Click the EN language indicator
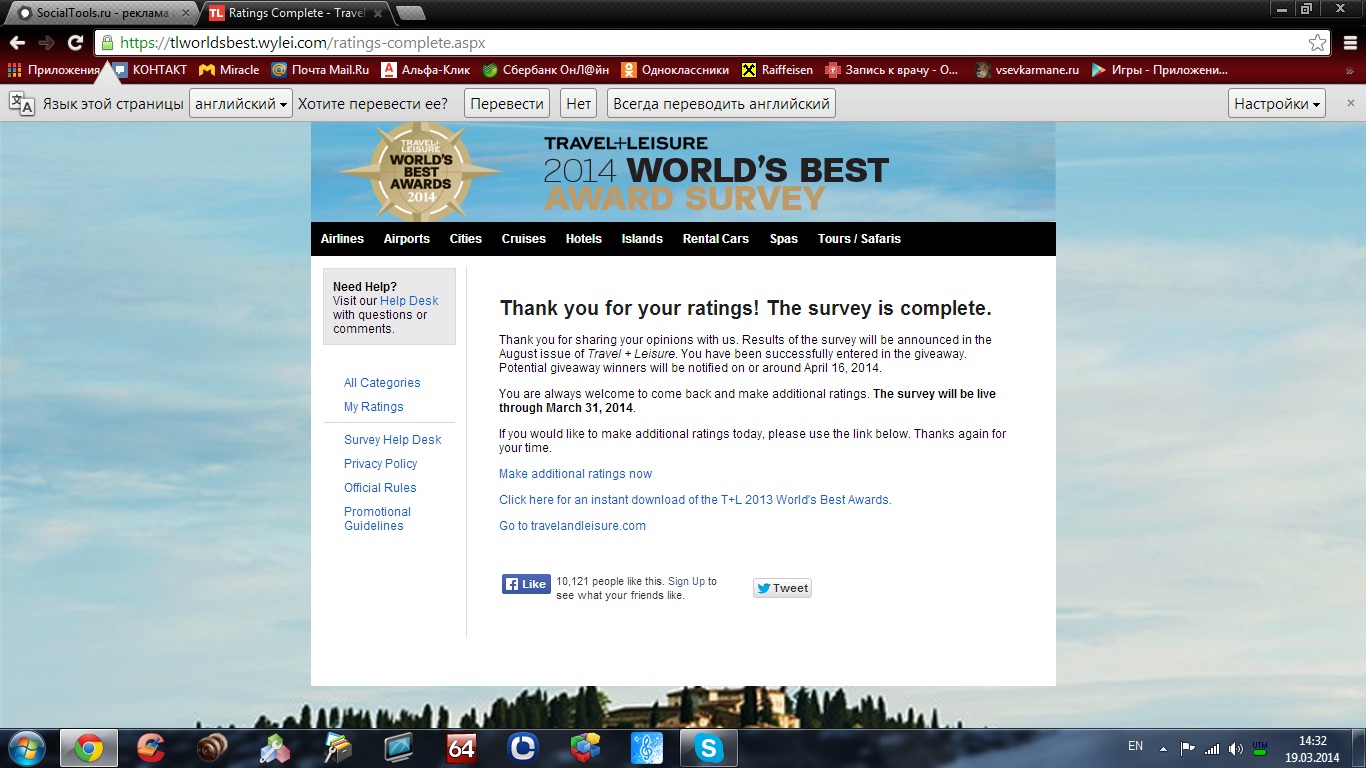This screenshot has height=768, width=1366. click(x=1135, y=746)
